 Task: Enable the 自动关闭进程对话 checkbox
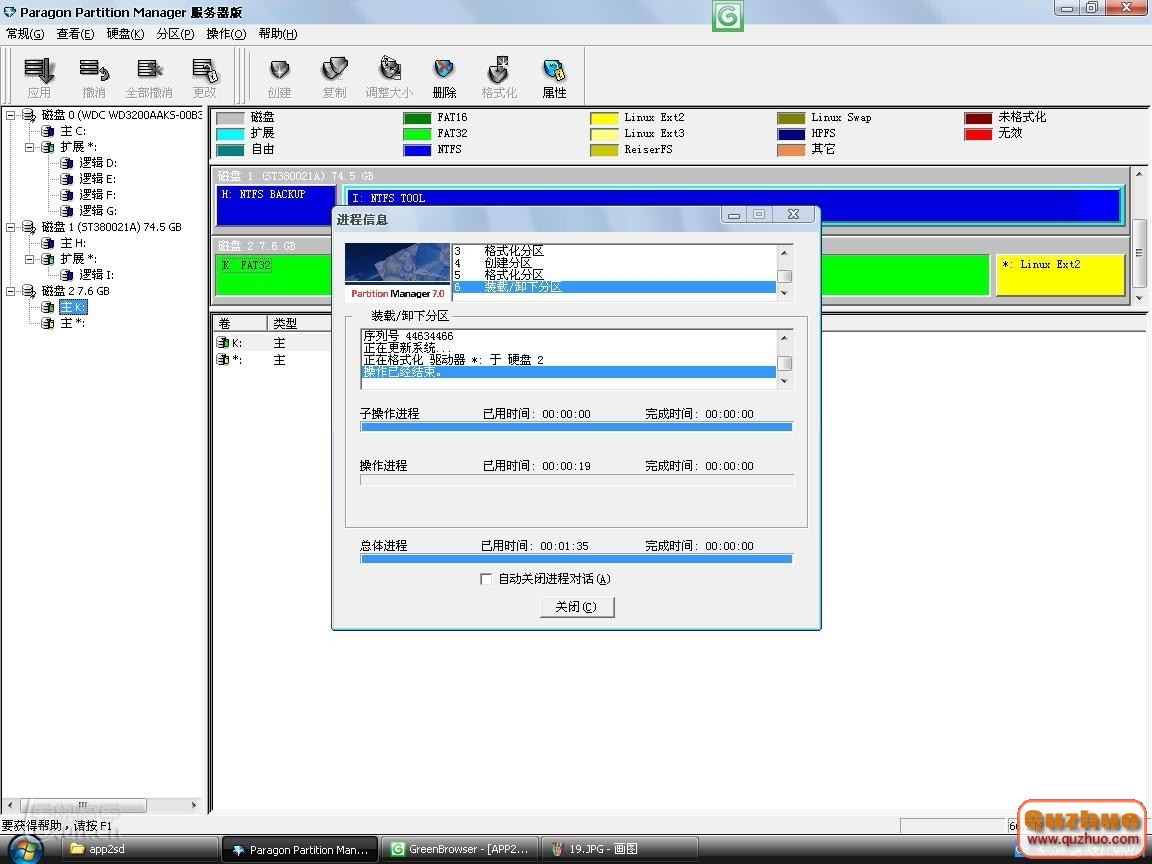[486, 579]
